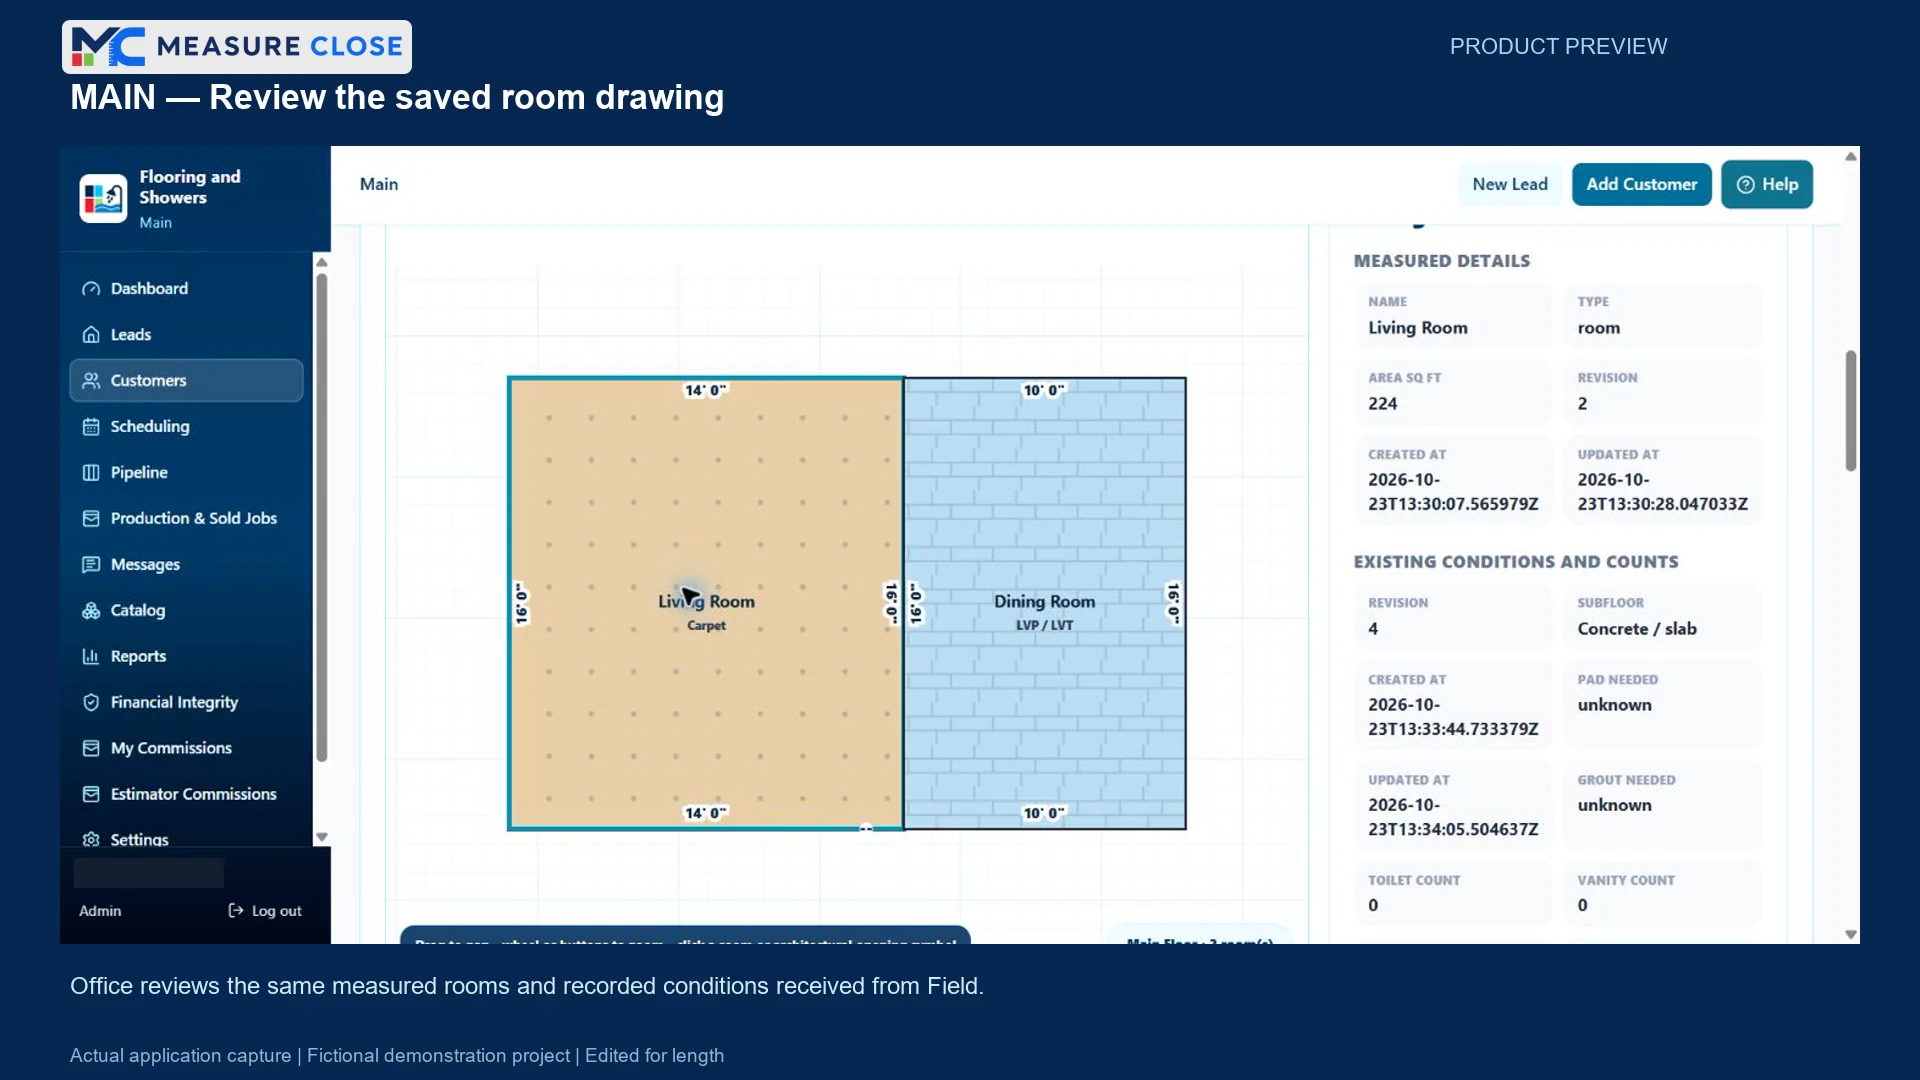
Task: Click the My Commissions icon
Action: [x=91, y=749]
